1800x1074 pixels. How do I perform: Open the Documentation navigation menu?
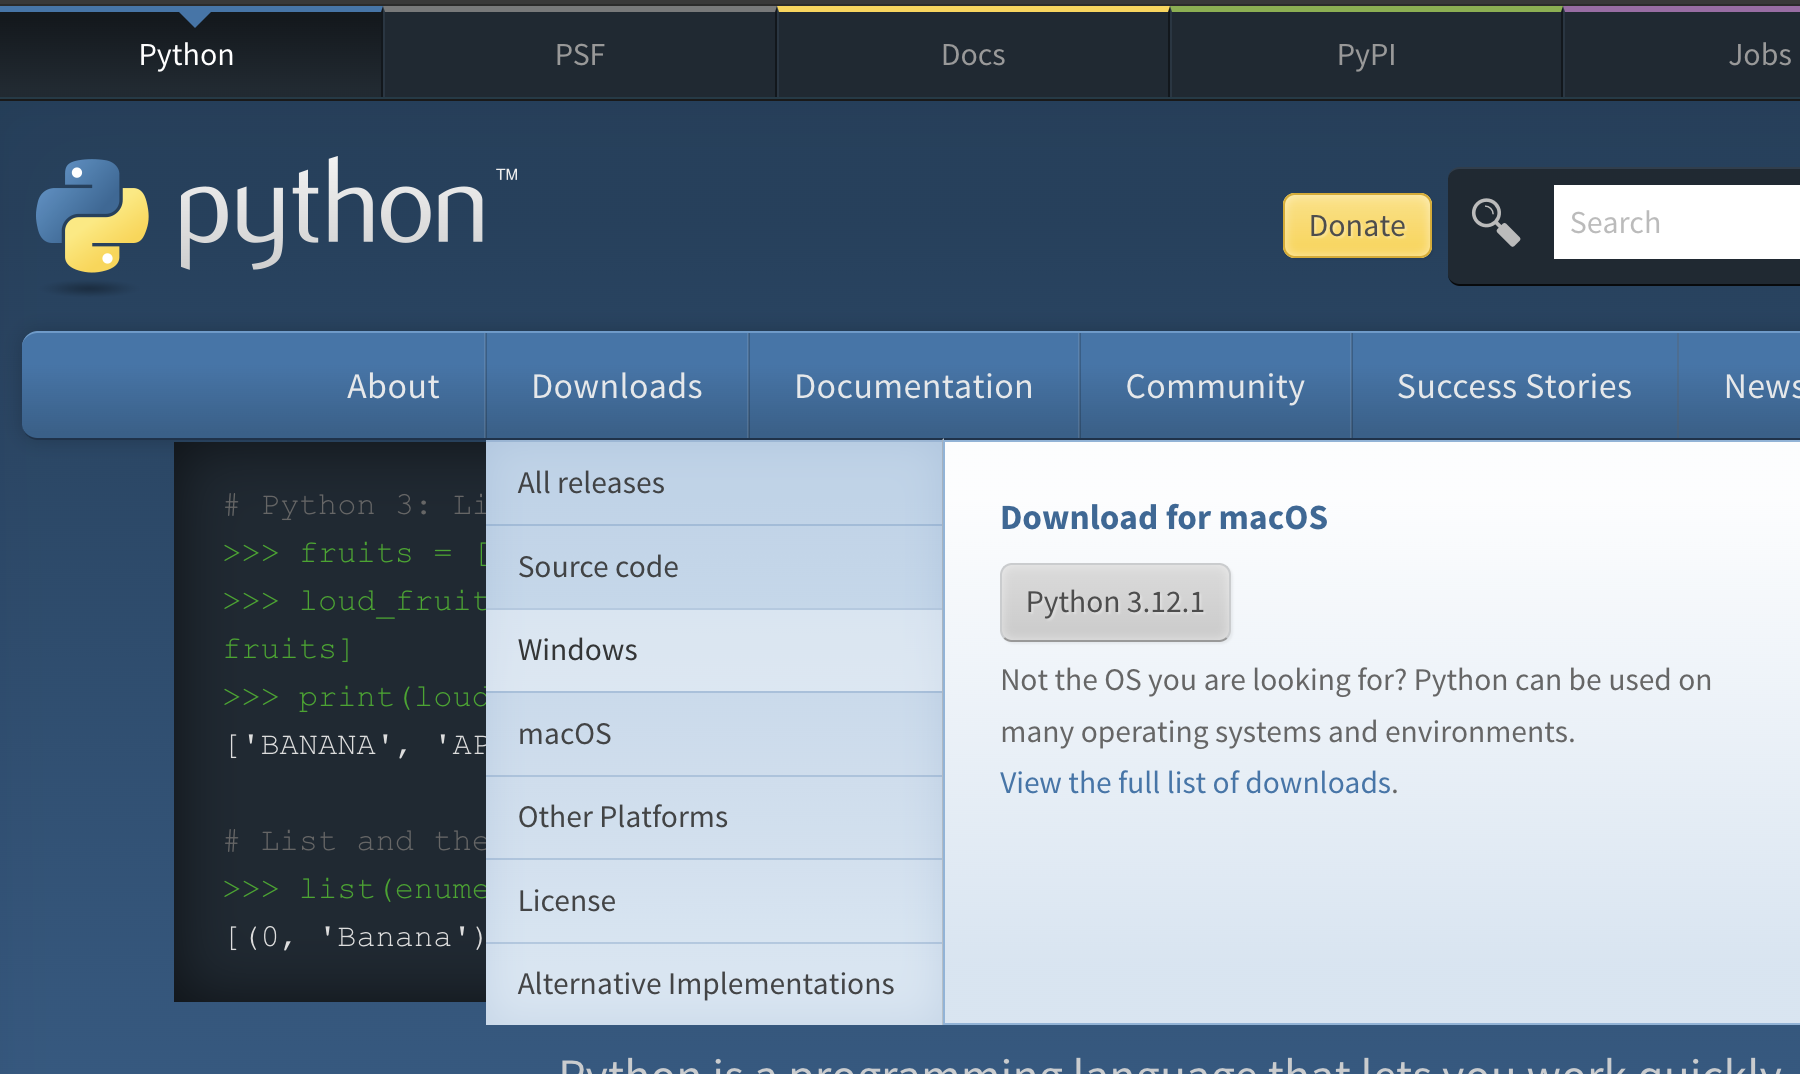coord(914,386)
